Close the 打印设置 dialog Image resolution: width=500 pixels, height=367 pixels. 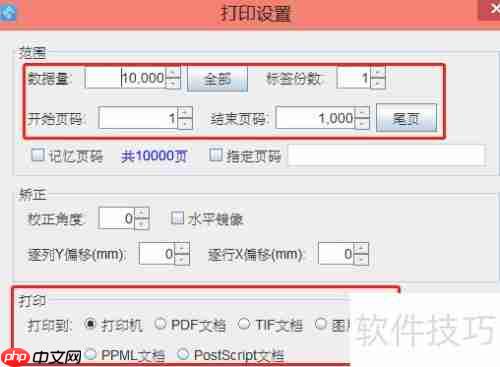pos(490,9)
